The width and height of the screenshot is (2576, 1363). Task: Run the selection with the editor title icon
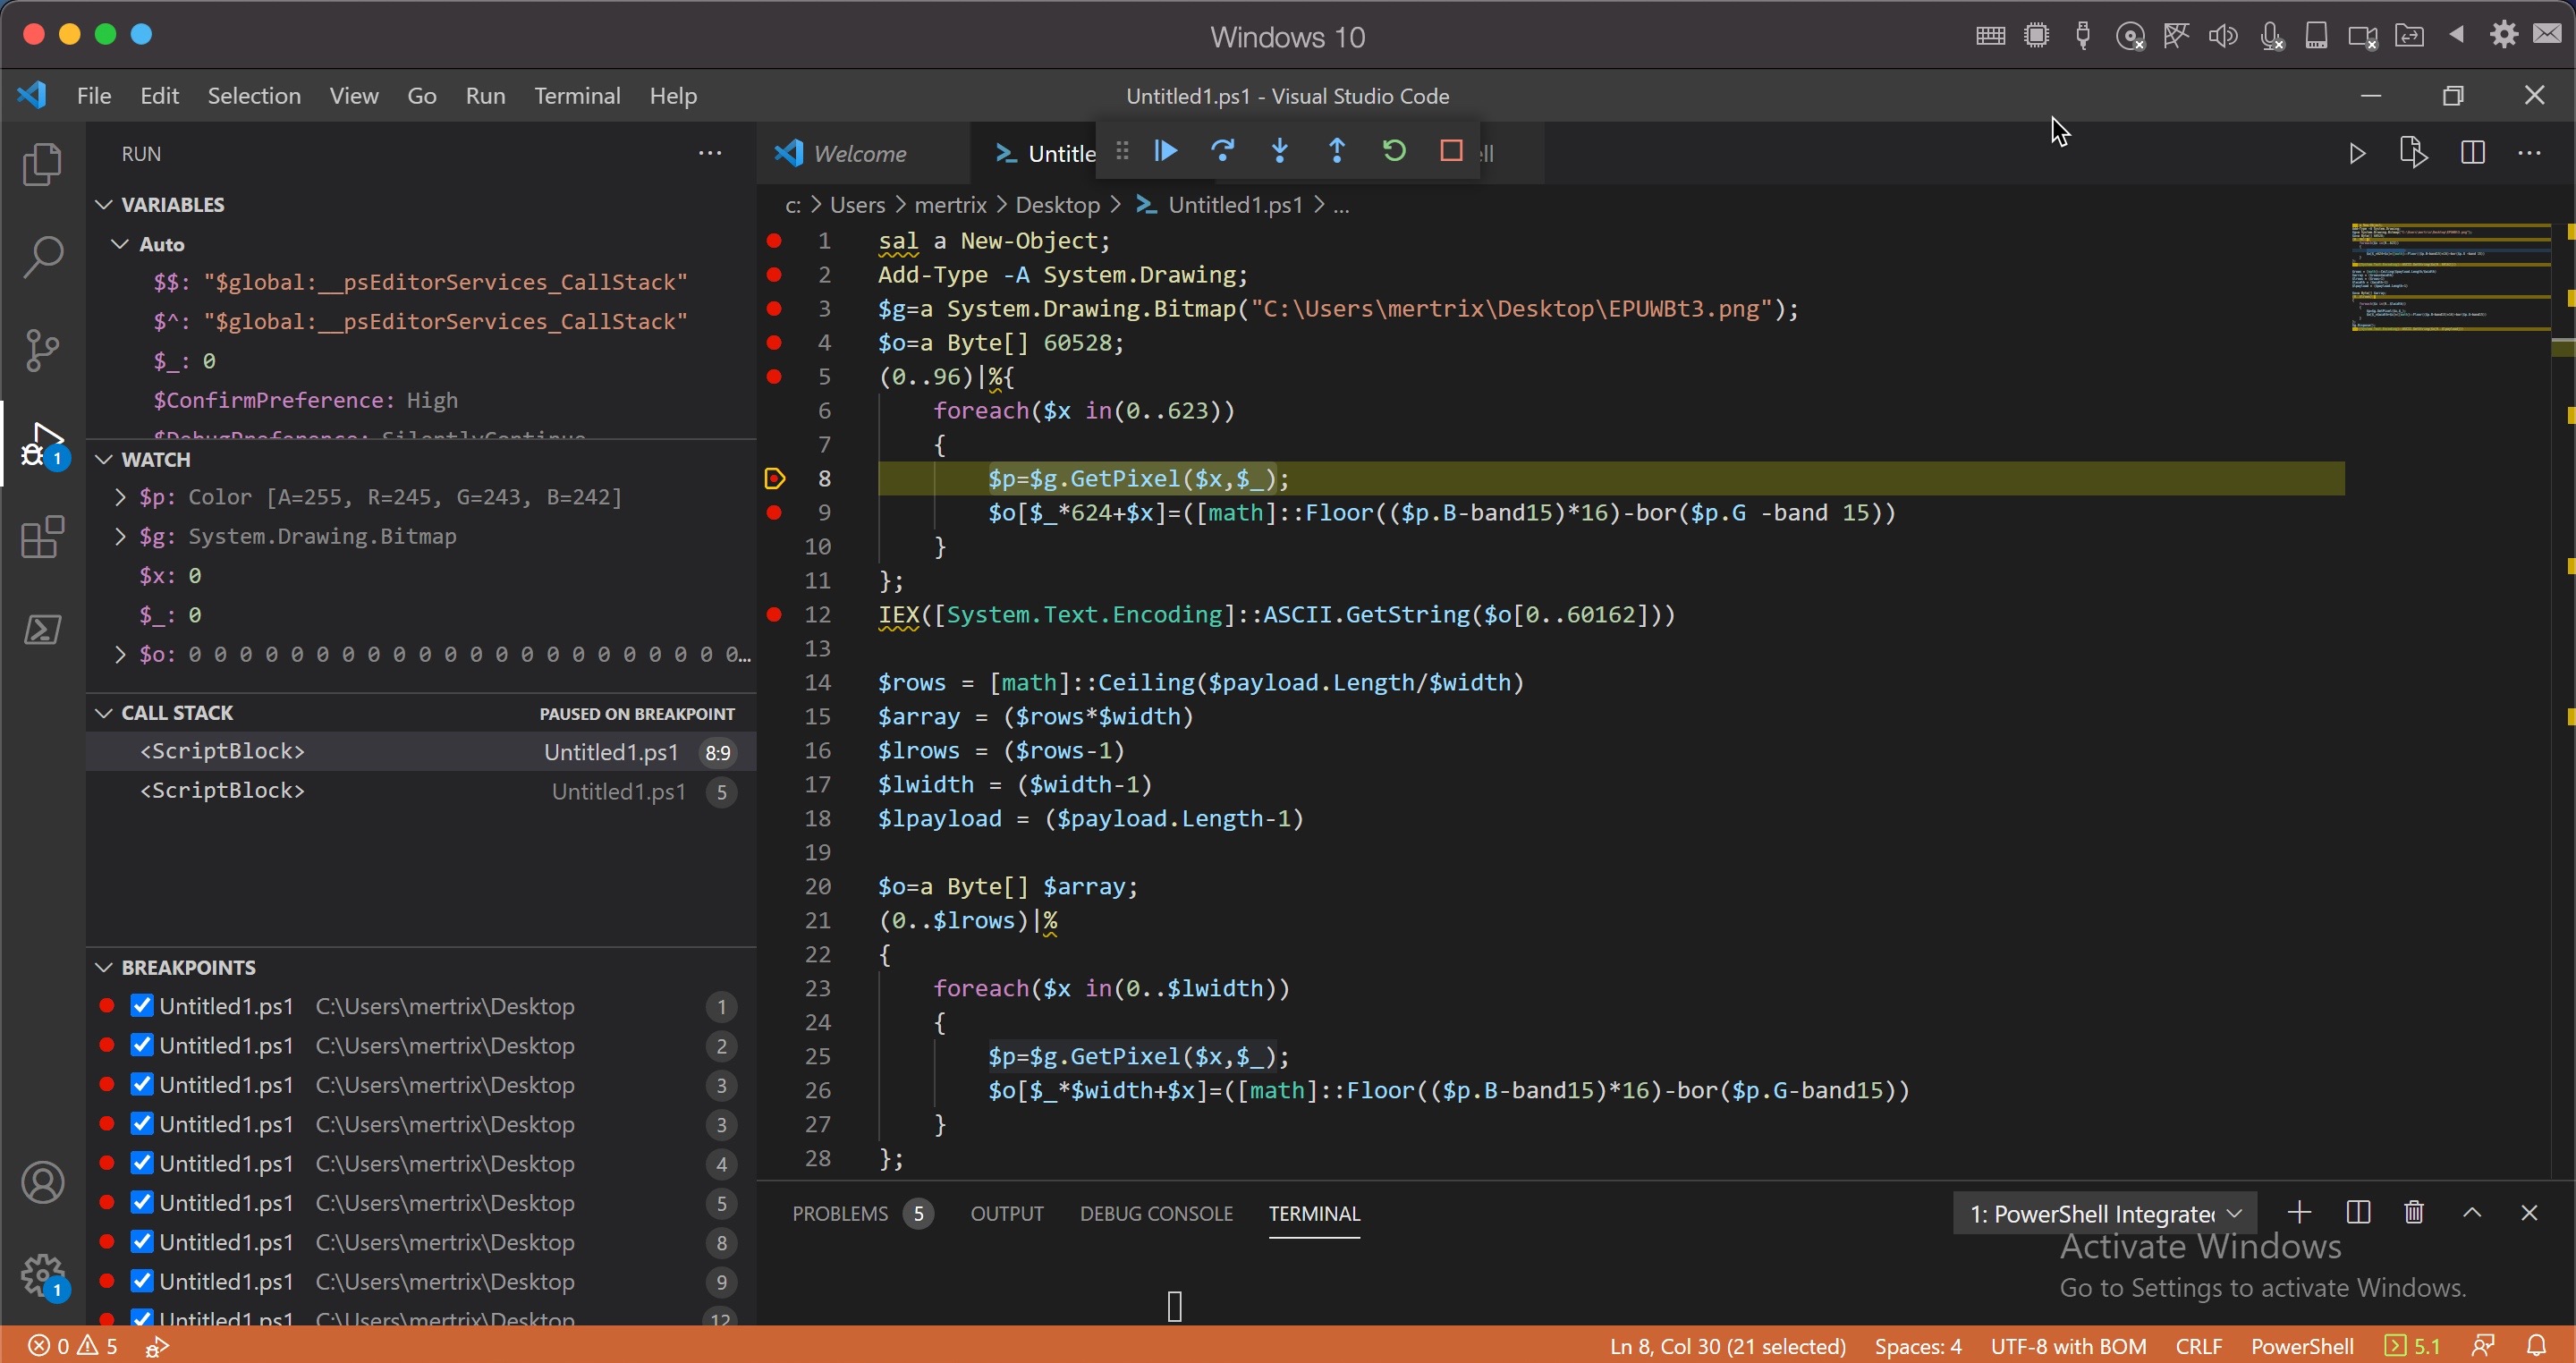click(x=2413, y=153)
